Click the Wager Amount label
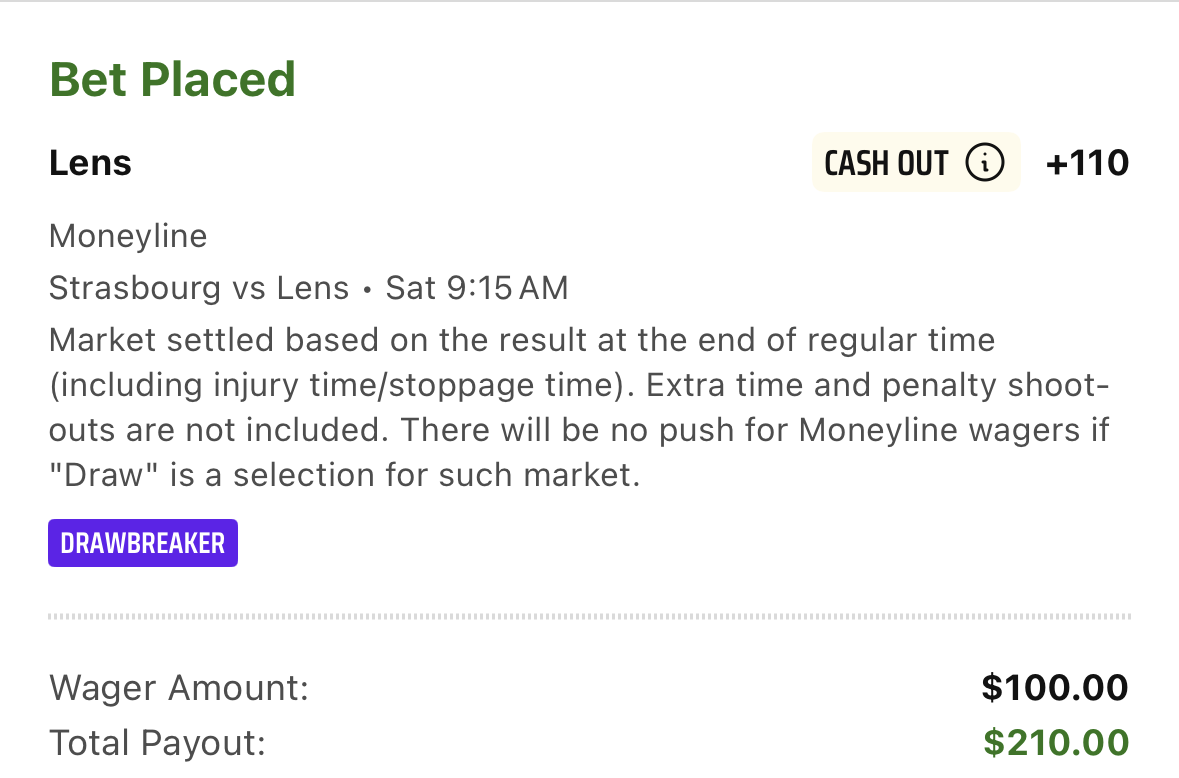Screen dimensions: 1179x778 click(179, 688)
